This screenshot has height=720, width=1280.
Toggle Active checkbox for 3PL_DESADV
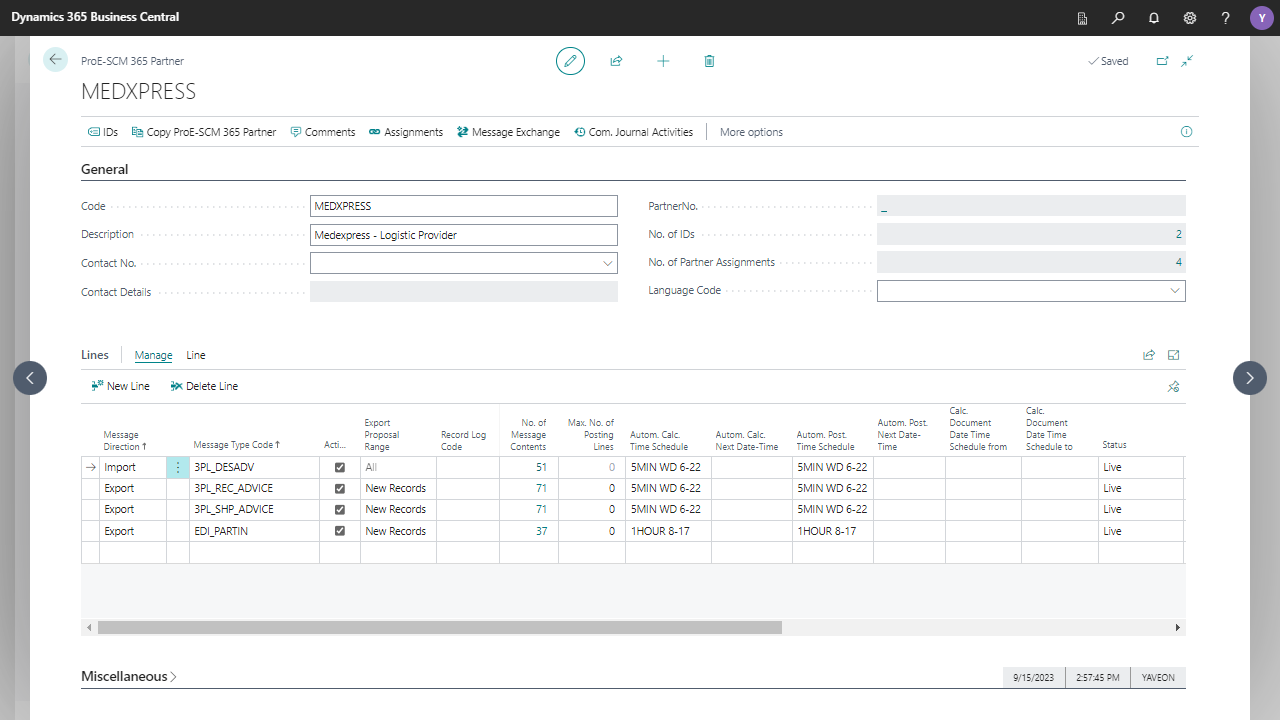pos(340,467)
